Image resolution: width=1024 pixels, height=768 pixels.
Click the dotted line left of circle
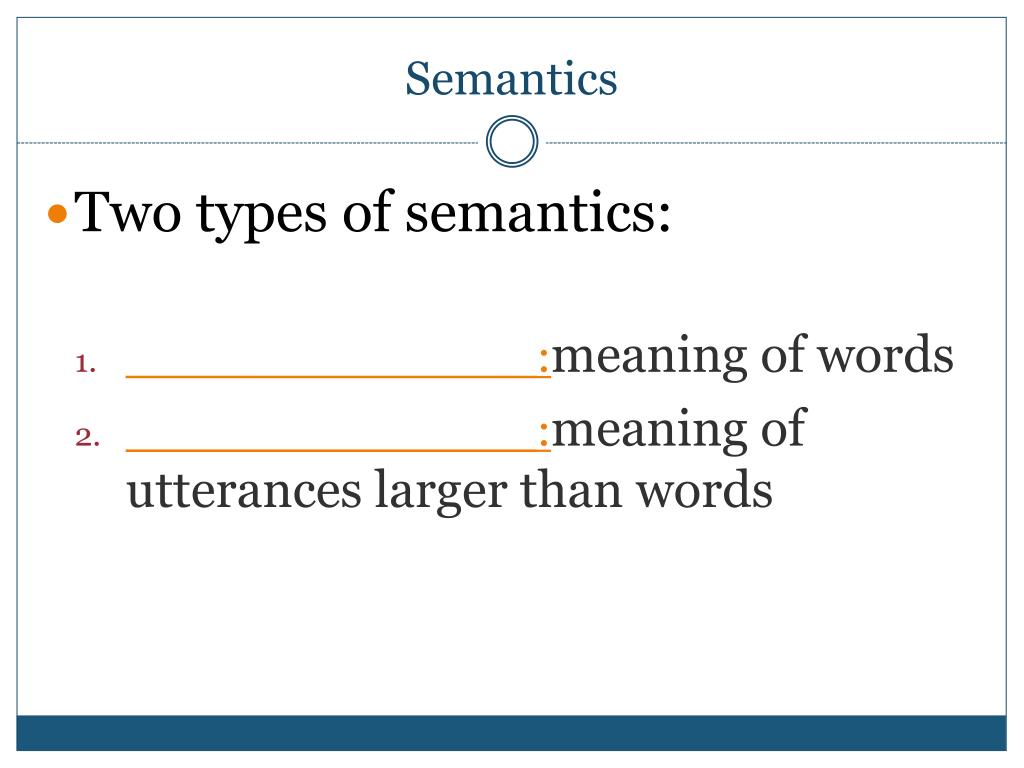(247, 142)
